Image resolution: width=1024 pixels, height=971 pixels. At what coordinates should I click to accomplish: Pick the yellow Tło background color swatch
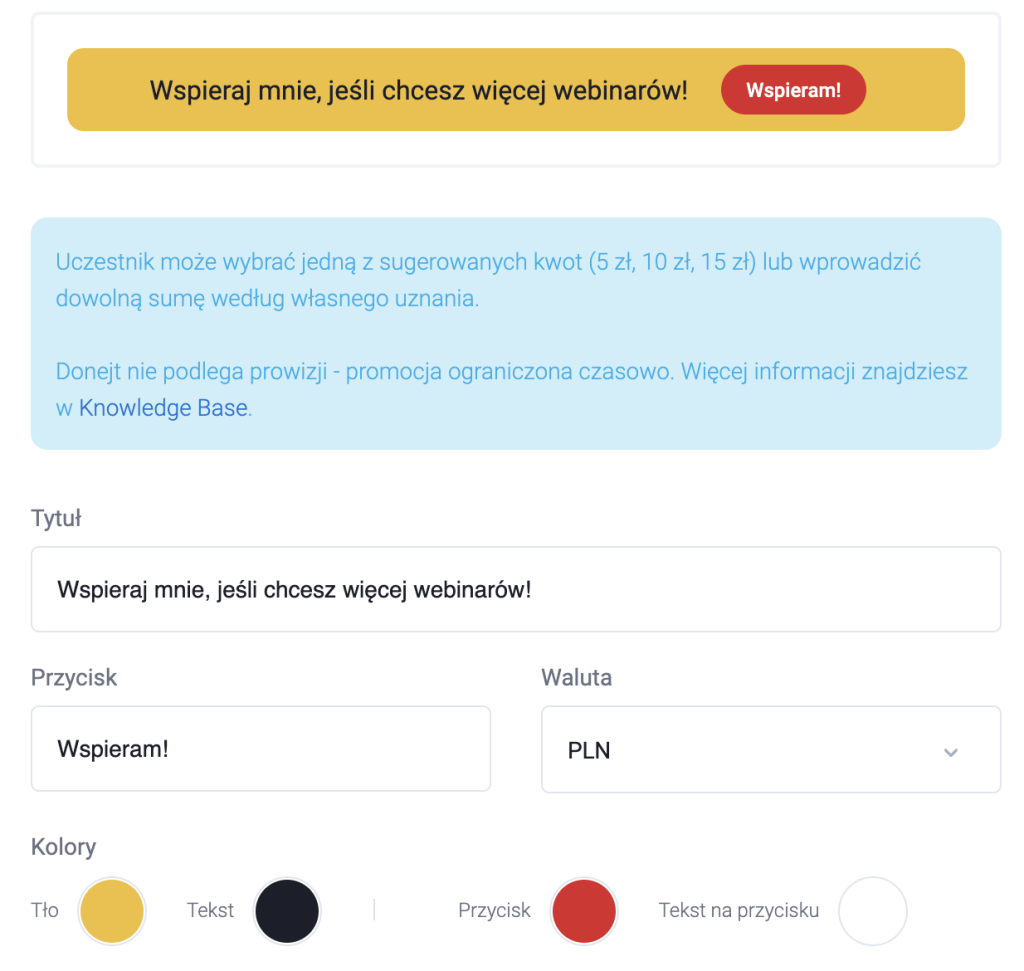(112, 910)
